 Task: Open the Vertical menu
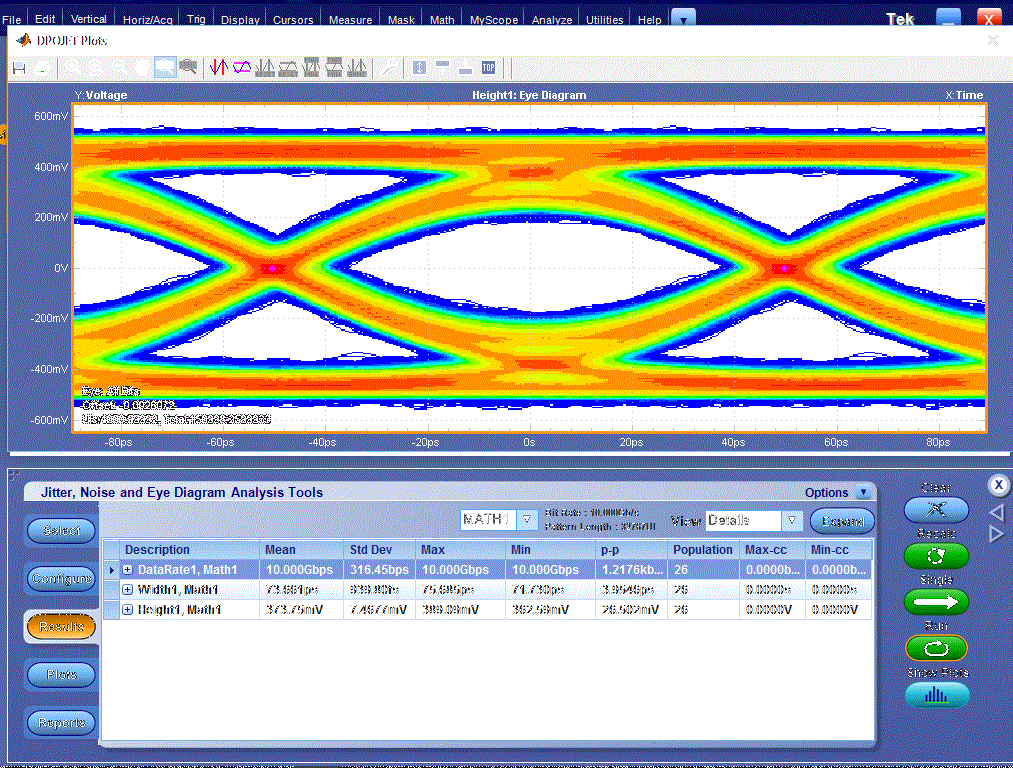coord(89,19)
